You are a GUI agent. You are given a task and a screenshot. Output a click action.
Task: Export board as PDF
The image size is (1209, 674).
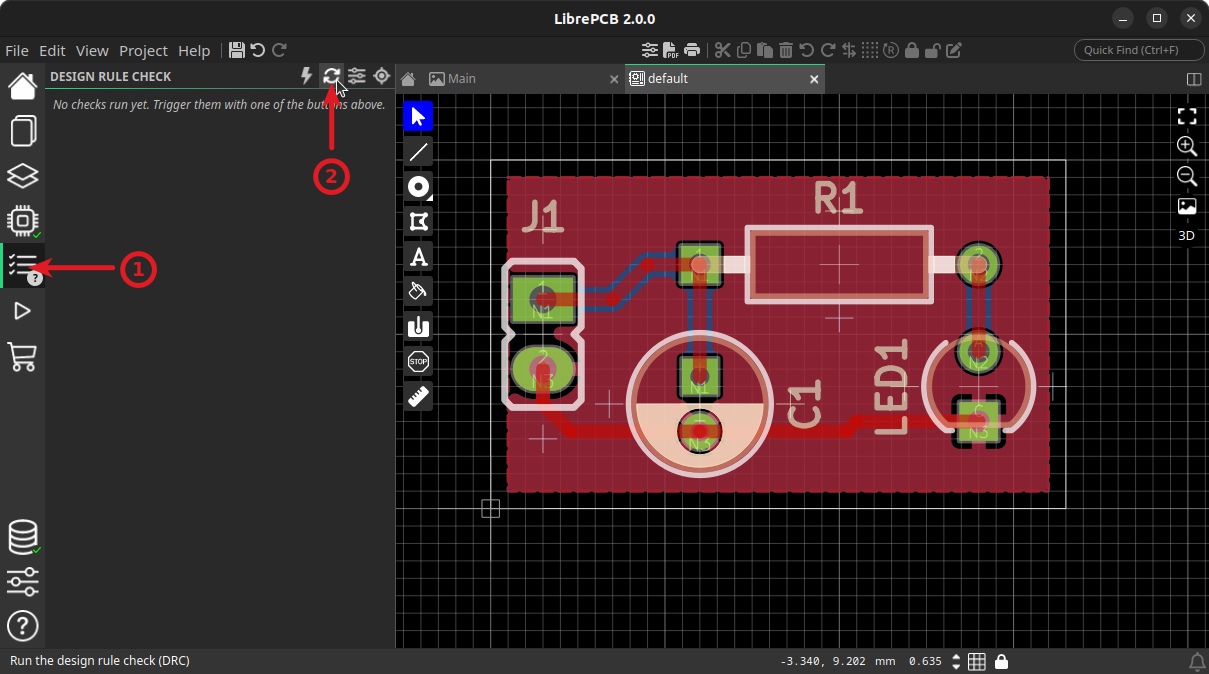click(x=671, y=50)
